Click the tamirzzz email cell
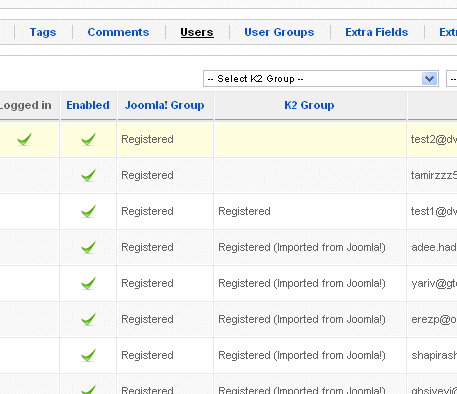 click(x=434, y=175)
